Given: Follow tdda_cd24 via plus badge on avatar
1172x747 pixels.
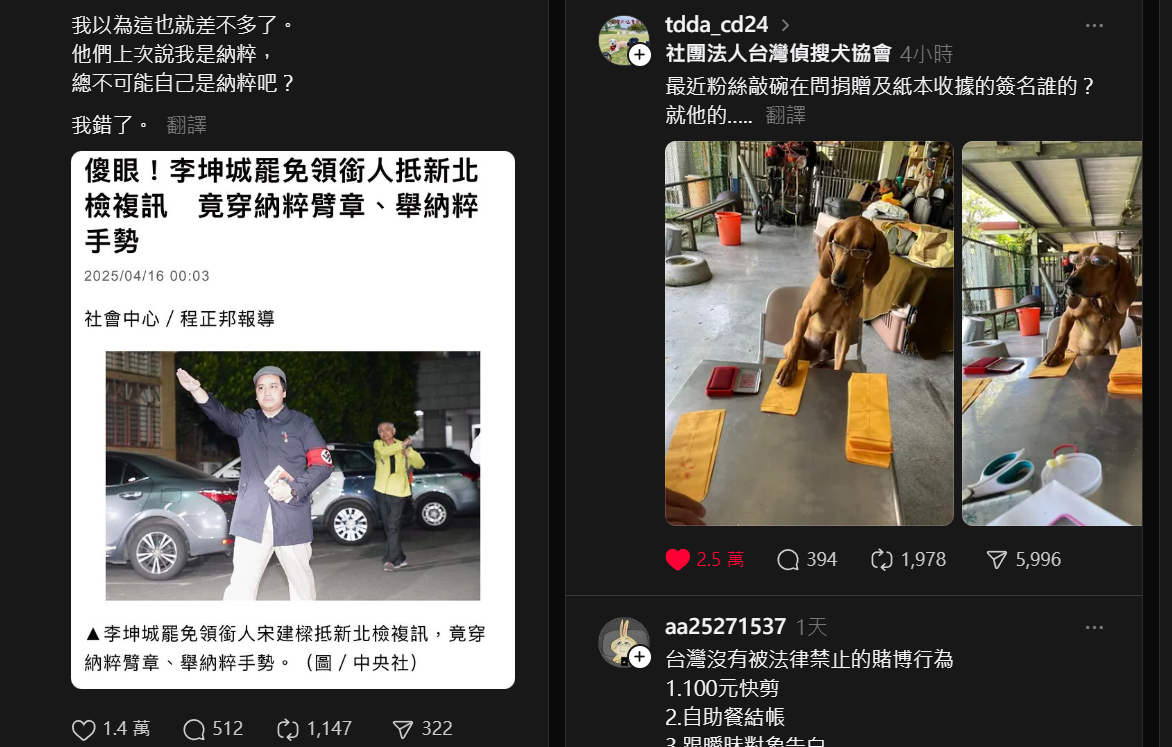Looking at the screenshot, I should pos(640,55).
